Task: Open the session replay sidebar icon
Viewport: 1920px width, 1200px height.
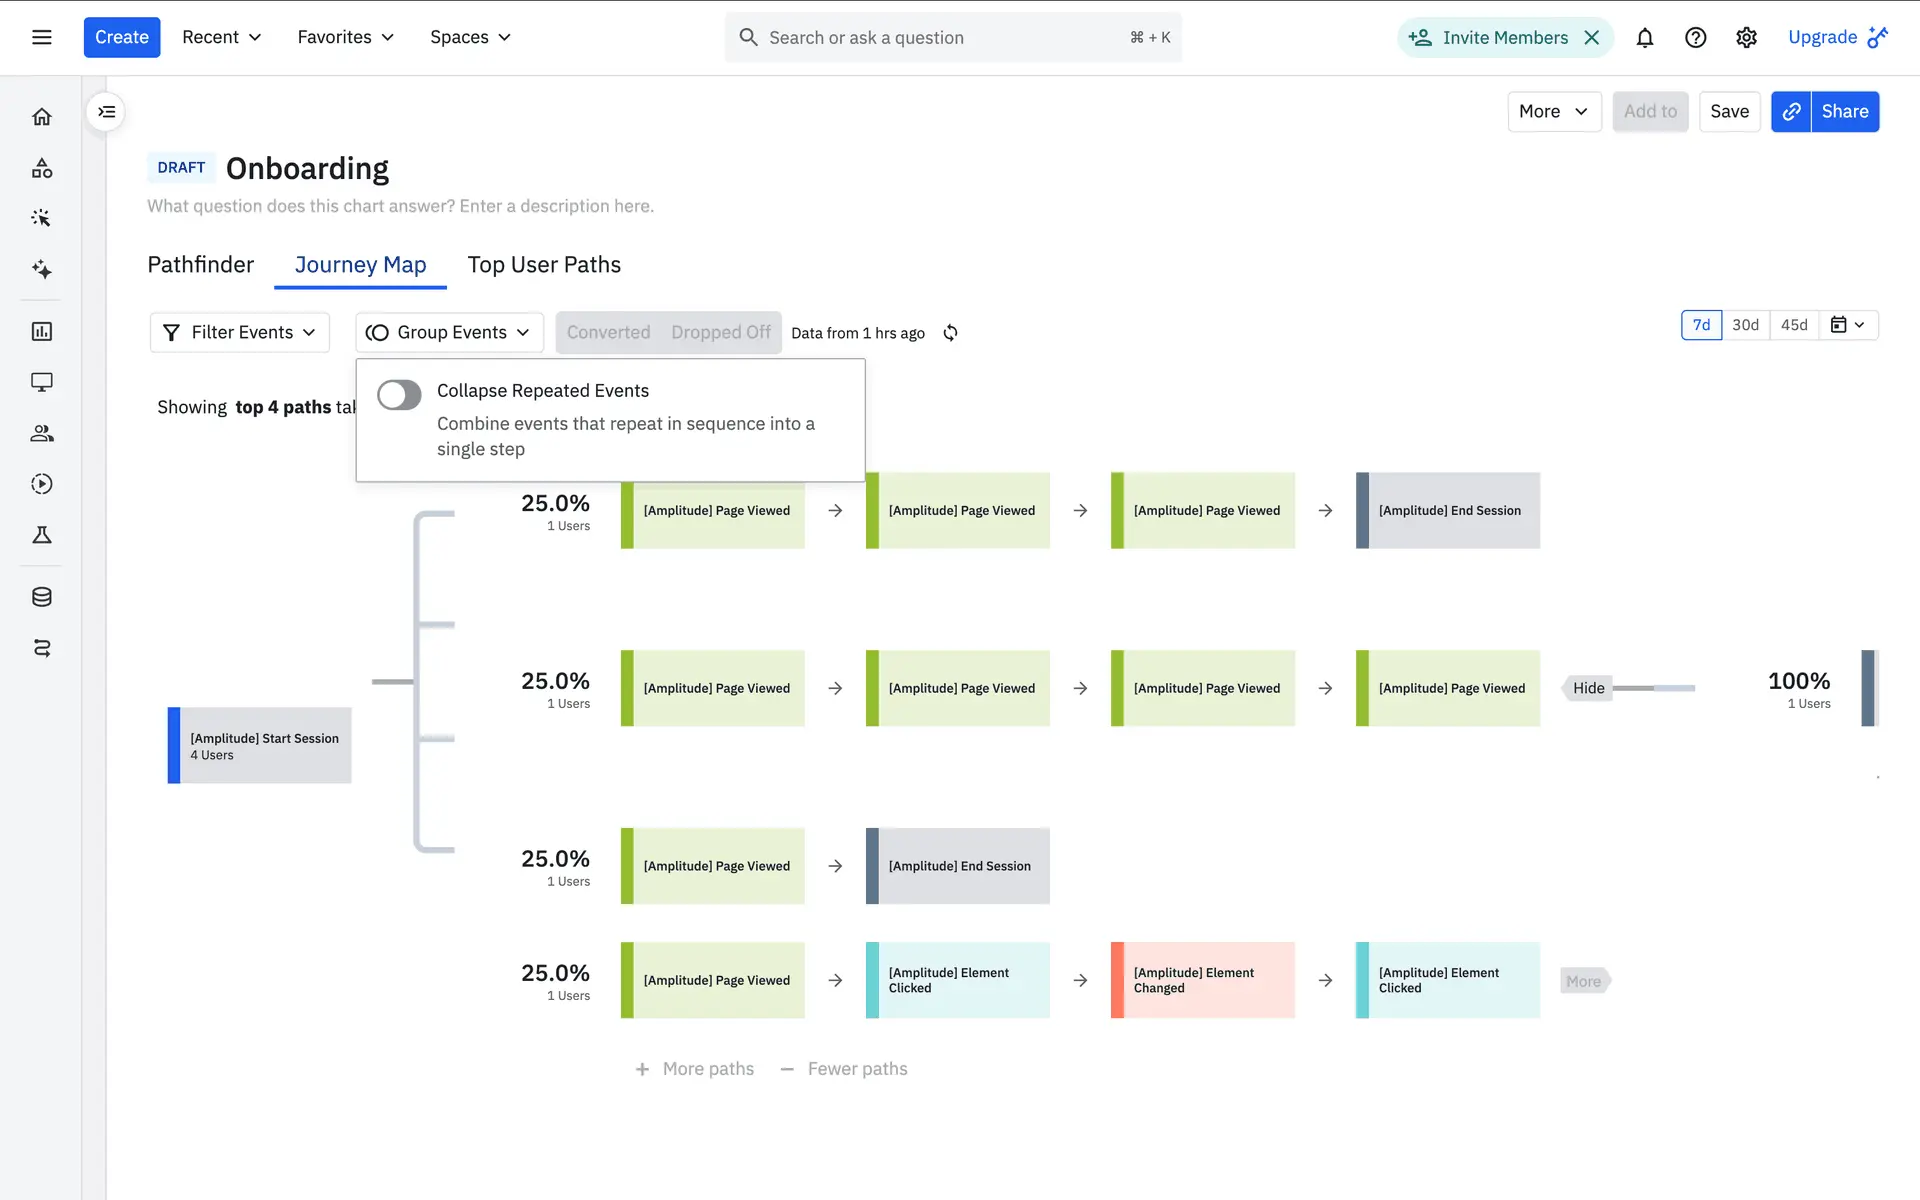Action: point(42,484)
